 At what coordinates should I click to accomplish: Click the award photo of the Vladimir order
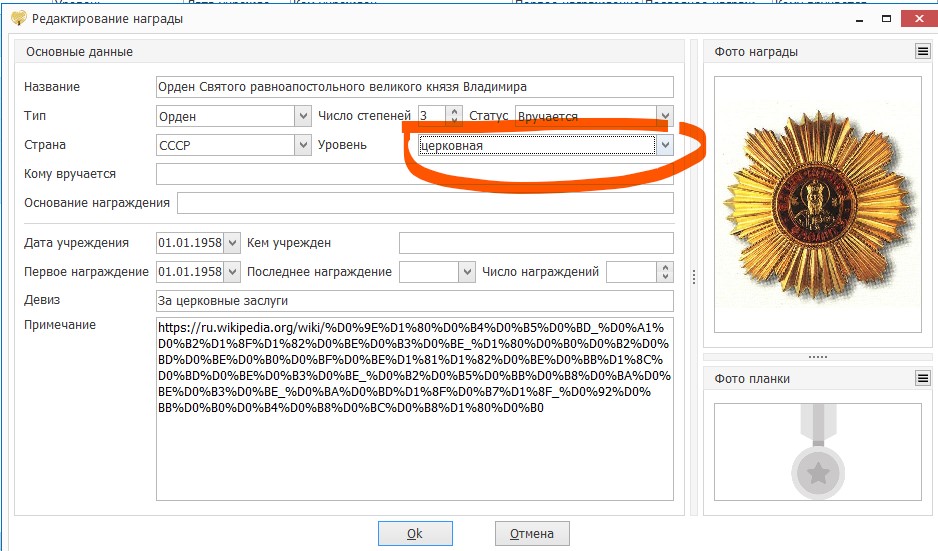[x=818, y=204]
